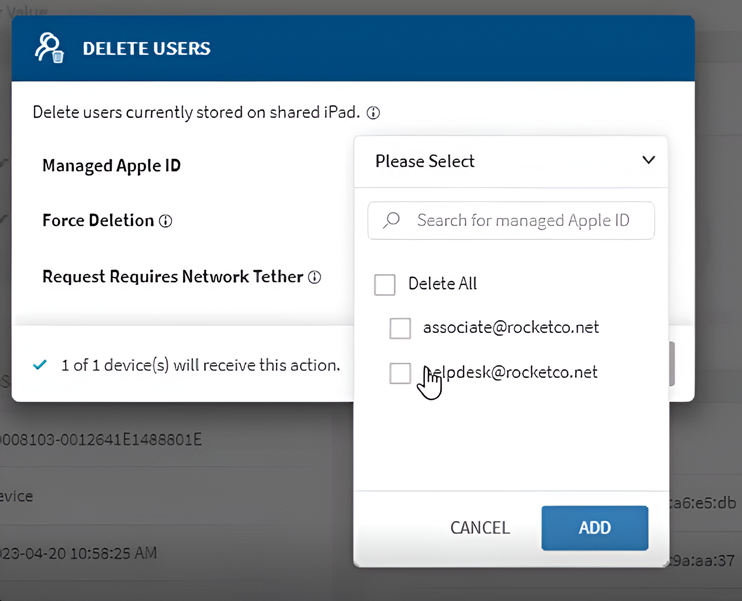This screenshot has height=601, width=742.
Task: Tick the helpdesk@rocketco.net checkbox
Action: coord(400,373)
